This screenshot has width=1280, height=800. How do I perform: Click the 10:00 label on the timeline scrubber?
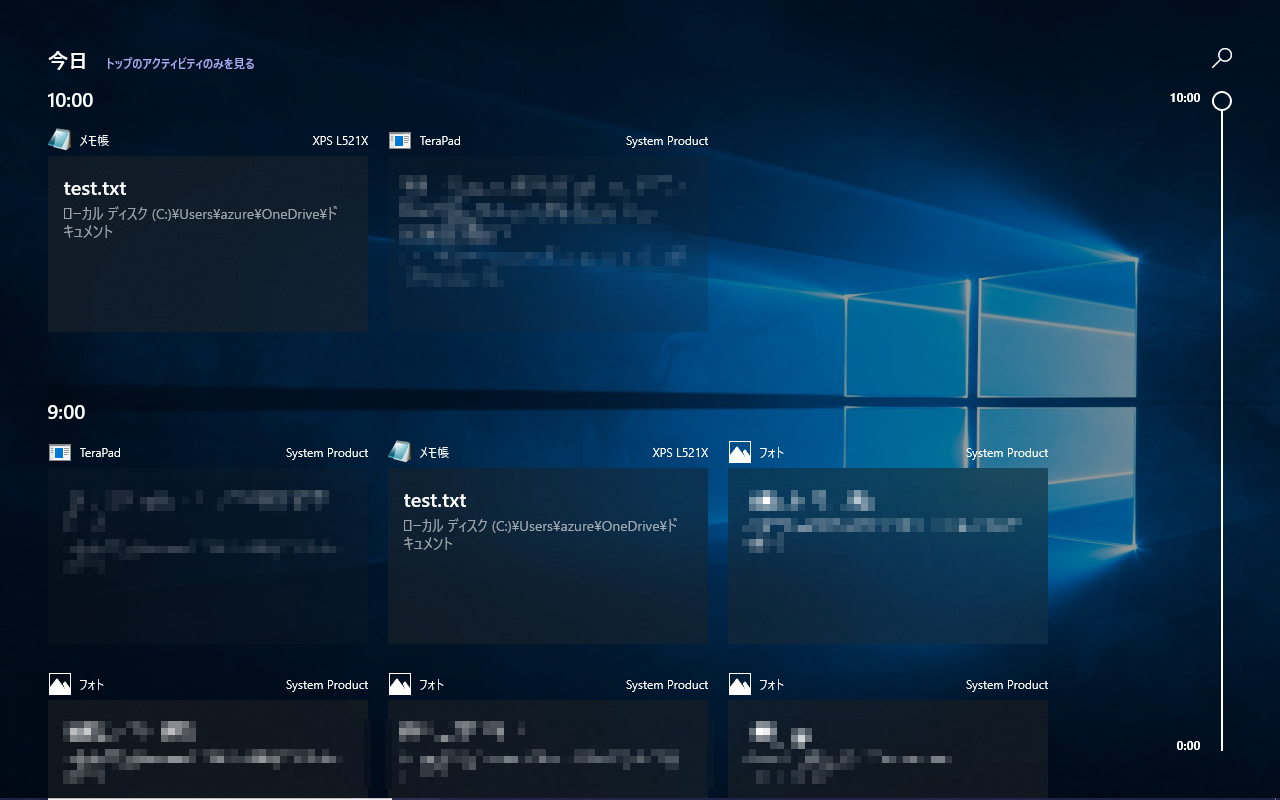[1185, 98]
